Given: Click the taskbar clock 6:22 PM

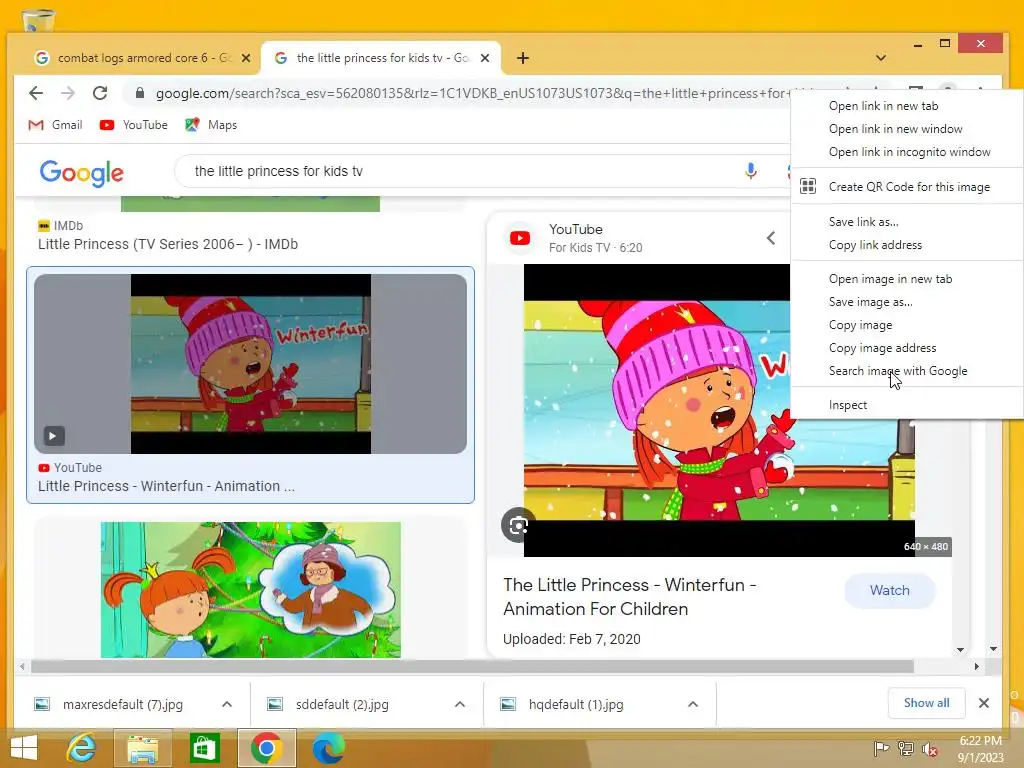Looking at the screenshot, I should [980, 741].
